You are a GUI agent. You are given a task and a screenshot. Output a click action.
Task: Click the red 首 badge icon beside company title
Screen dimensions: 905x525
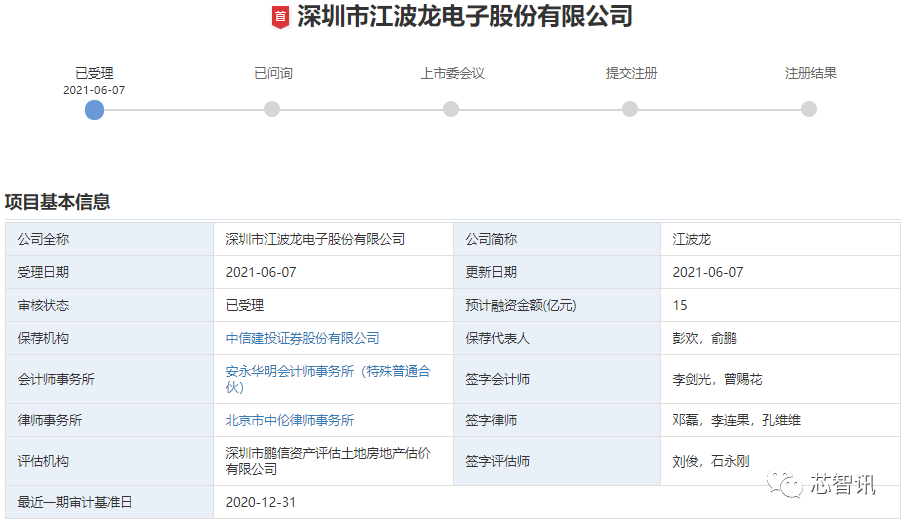coord(281,17)
